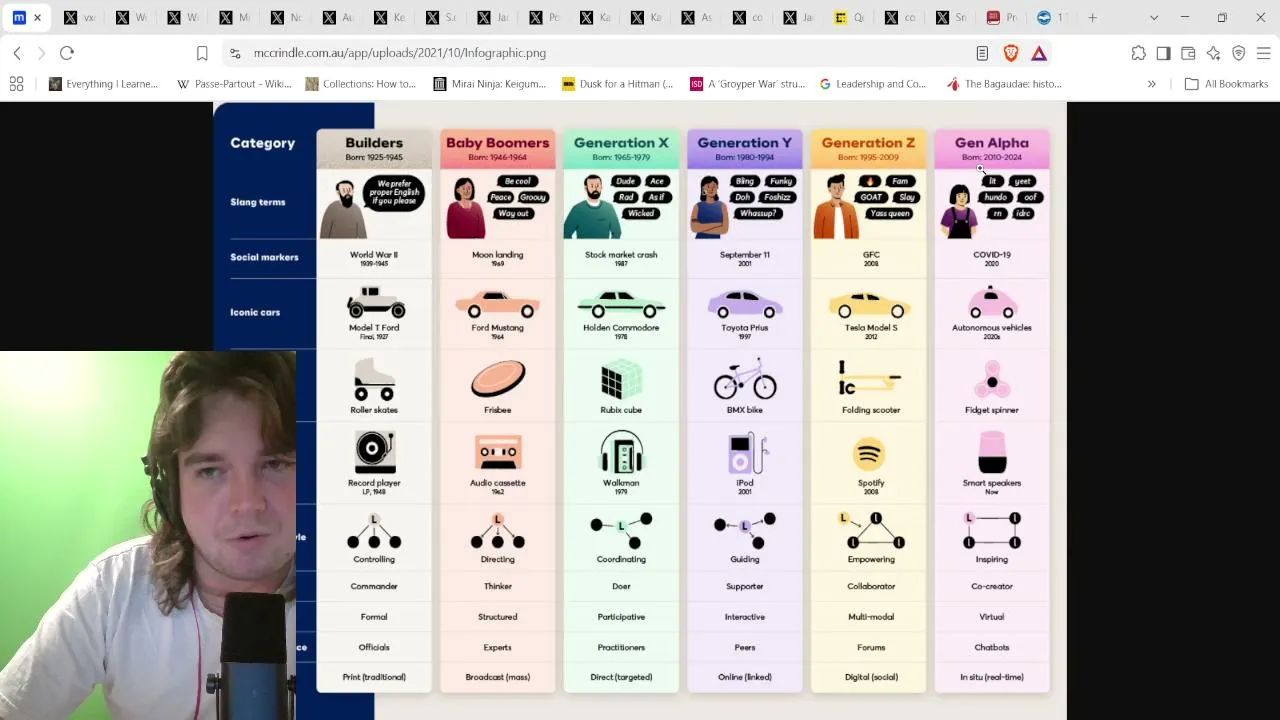
Task: Click the mccrindle.com.au address bar URL
Action: point(400,53)
